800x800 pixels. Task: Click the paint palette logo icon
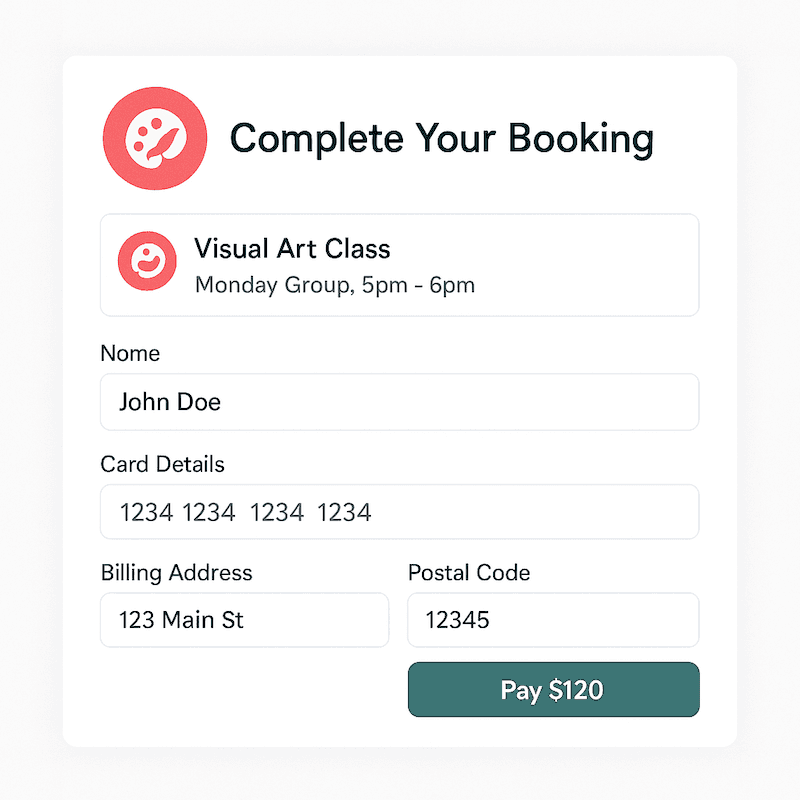click(x=155, y=138)
